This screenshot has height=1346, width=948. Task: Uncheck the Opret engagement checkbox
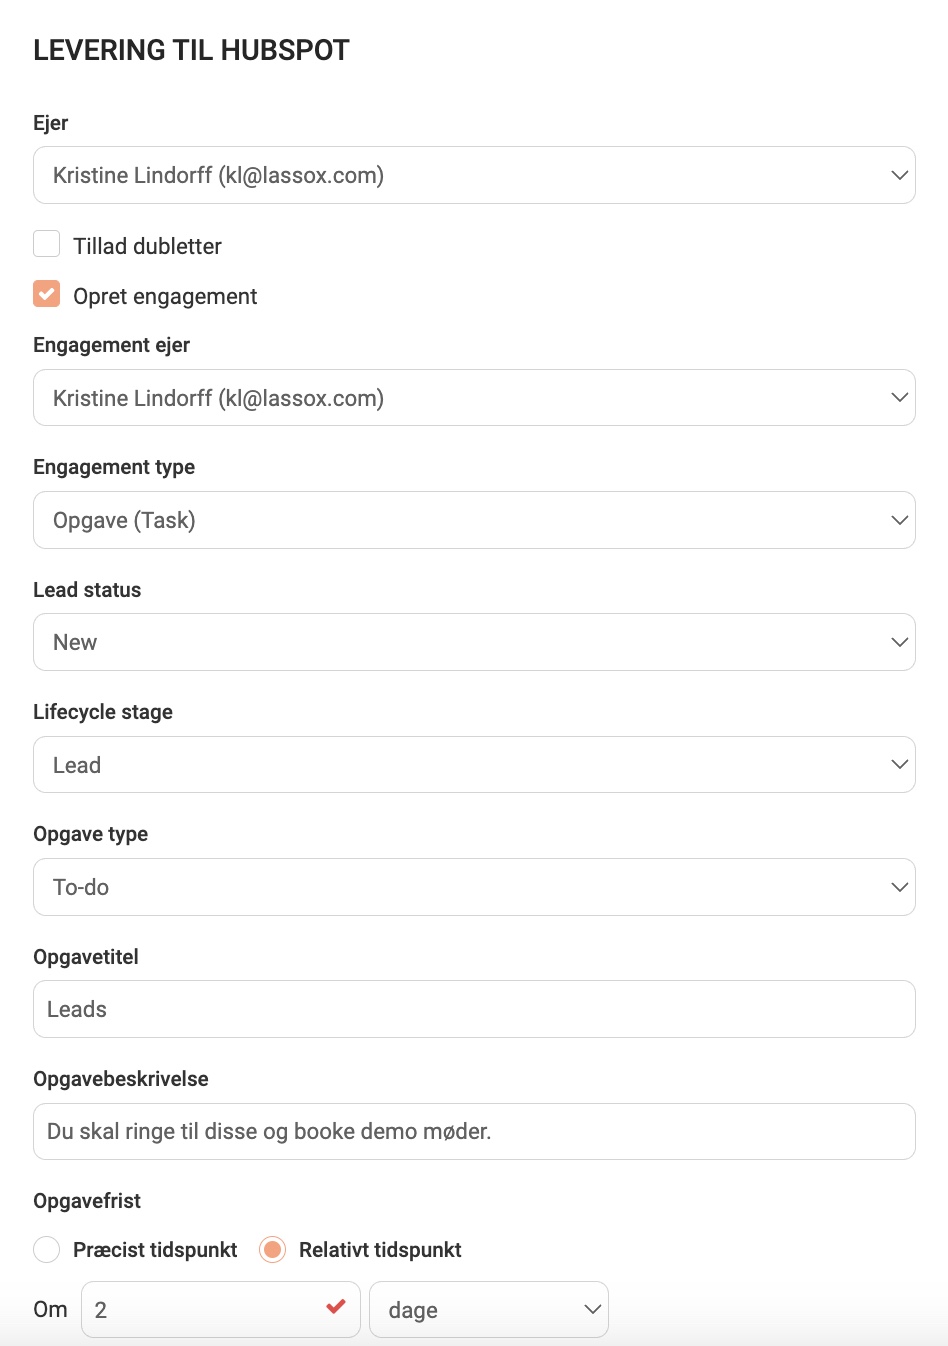click(47, 294)
